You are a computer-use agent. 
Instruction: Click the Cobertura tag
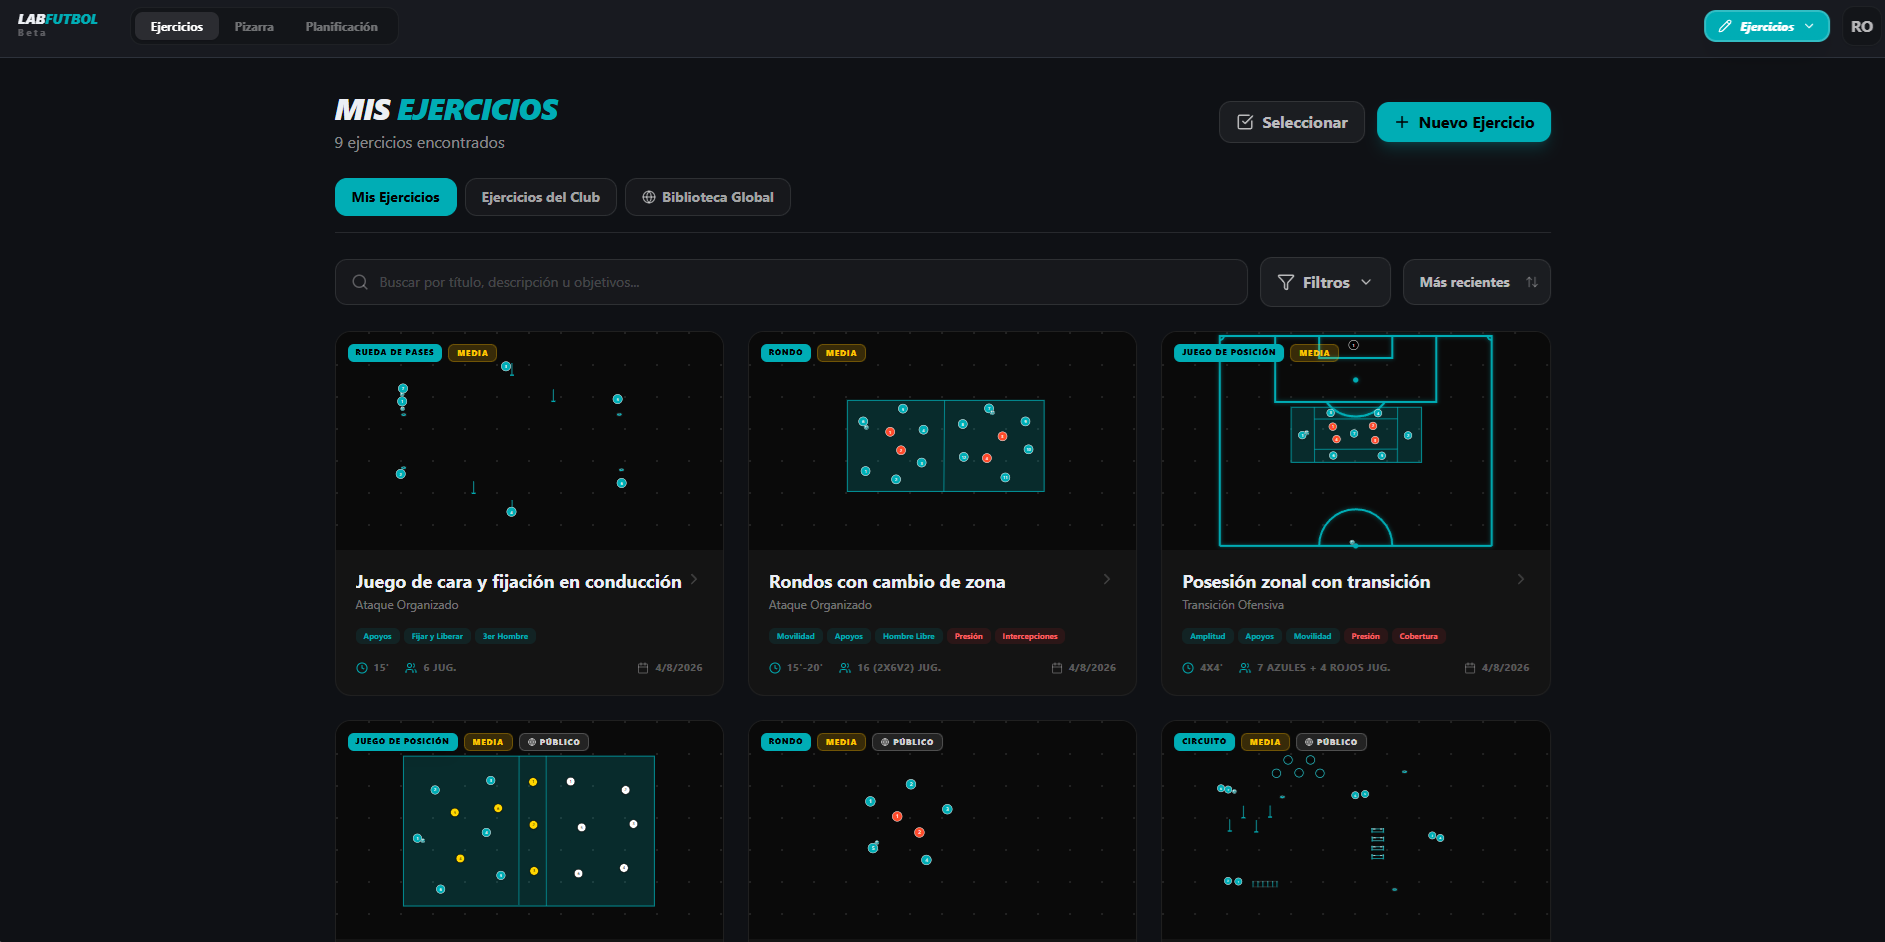point(1418,636)
